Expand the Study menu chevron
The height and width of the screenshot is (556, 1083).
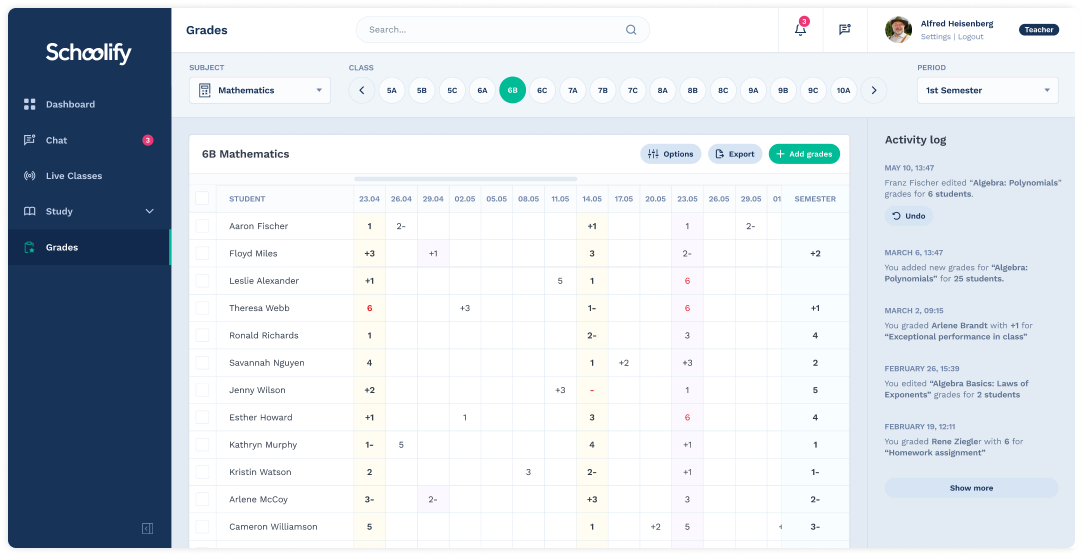click(x=149, y=211)
